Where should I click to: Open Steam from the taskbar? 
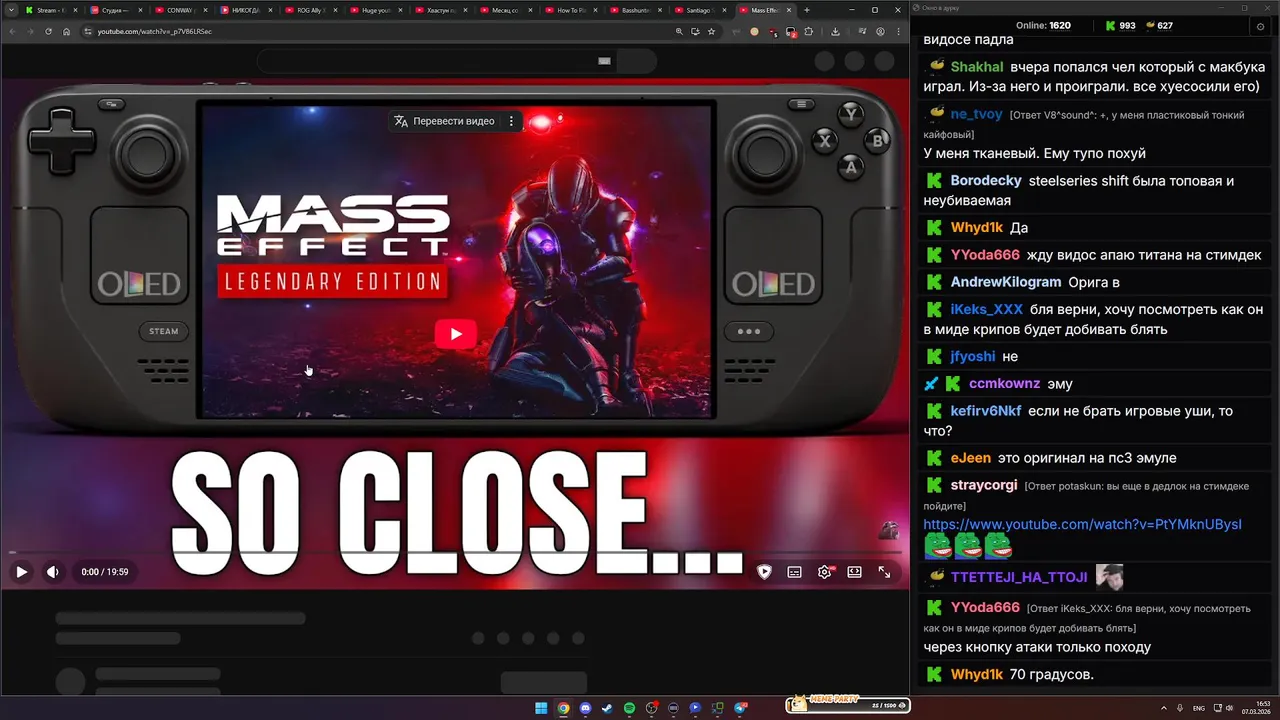(607, 708)
